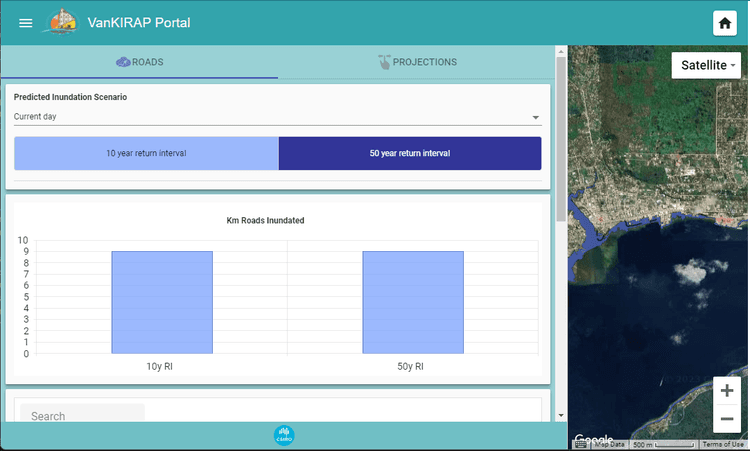This screenshot has height=451, width=750.
Task: Click the Current day dropdown arrow
Action: [x=536, y=118]
